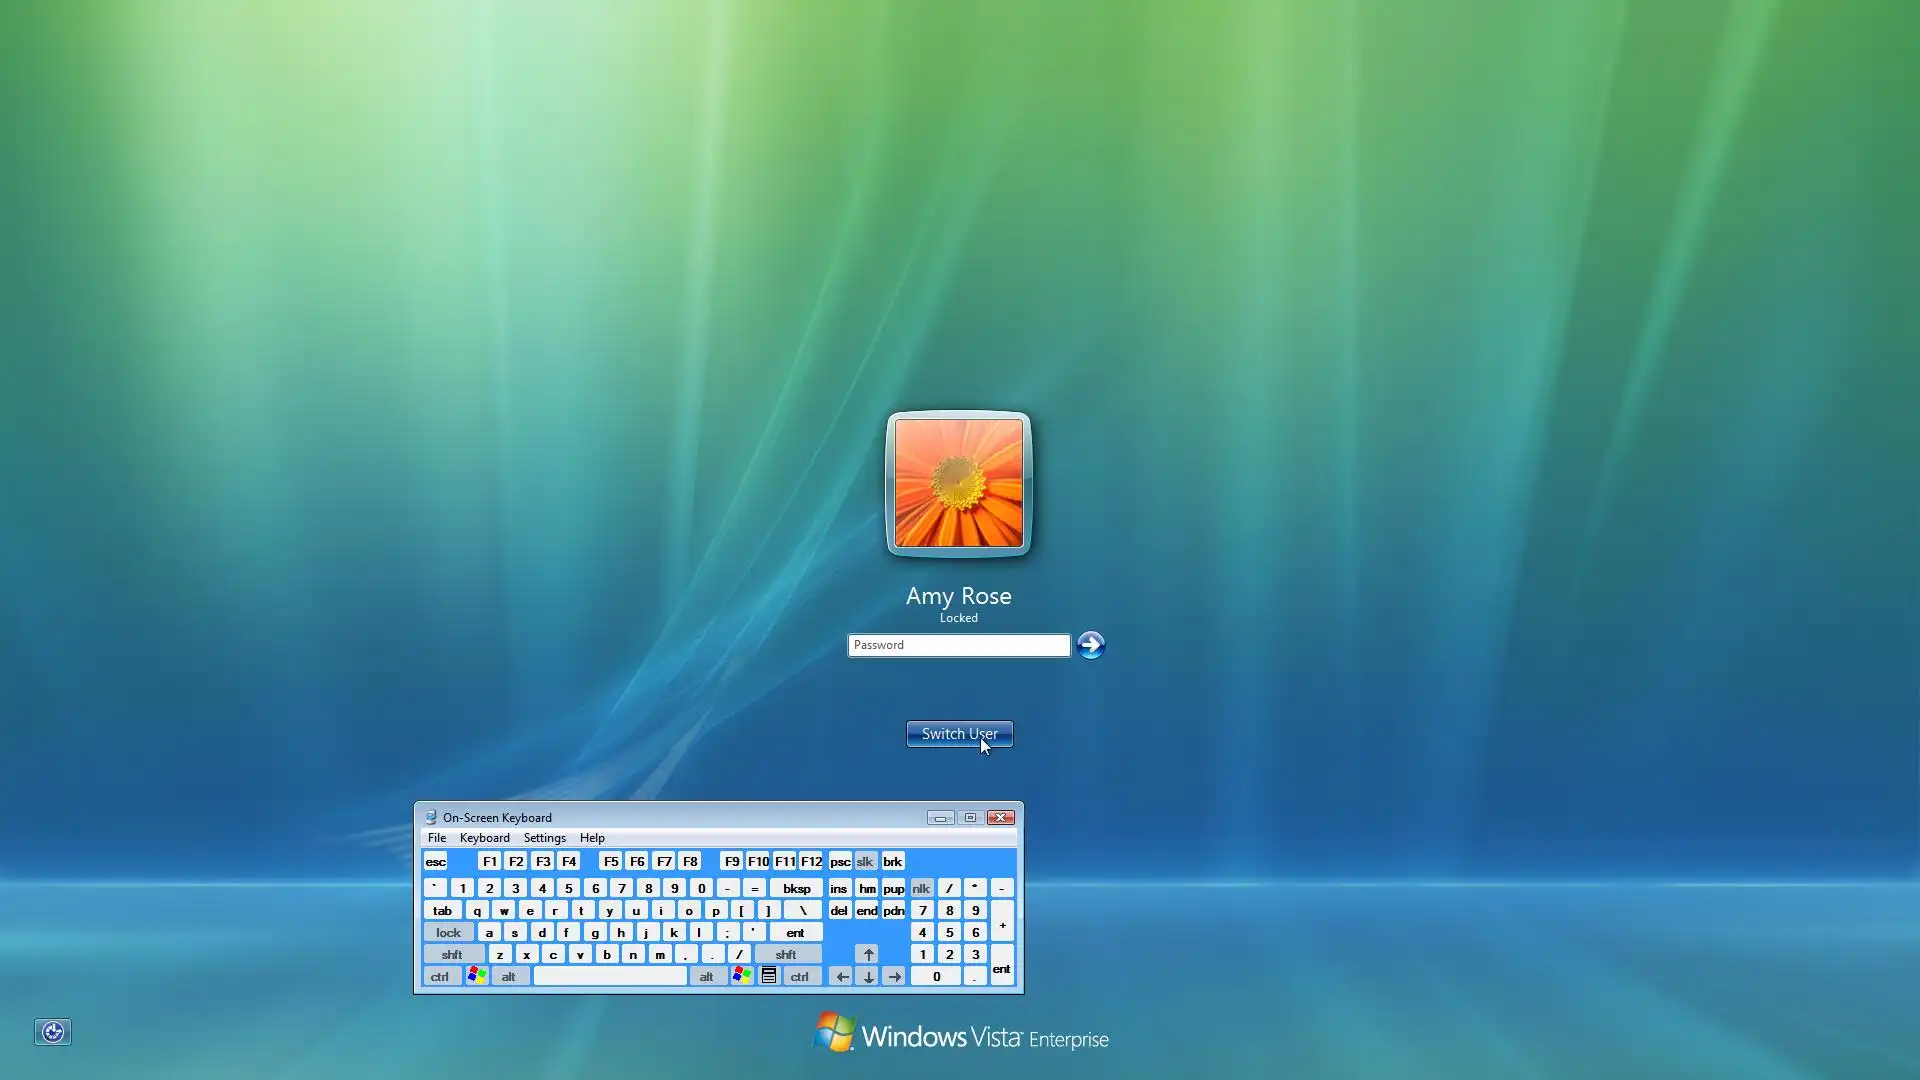The image size is (1920, 1080).
Task: Click Amy Rose's flower account picture
Action: [x=958, y=483]
